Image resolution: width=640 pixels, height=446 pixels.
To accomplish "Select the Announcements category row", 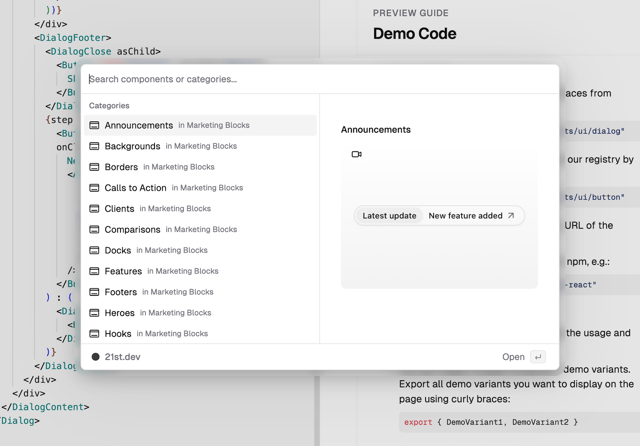I will (x=200, y=125).
